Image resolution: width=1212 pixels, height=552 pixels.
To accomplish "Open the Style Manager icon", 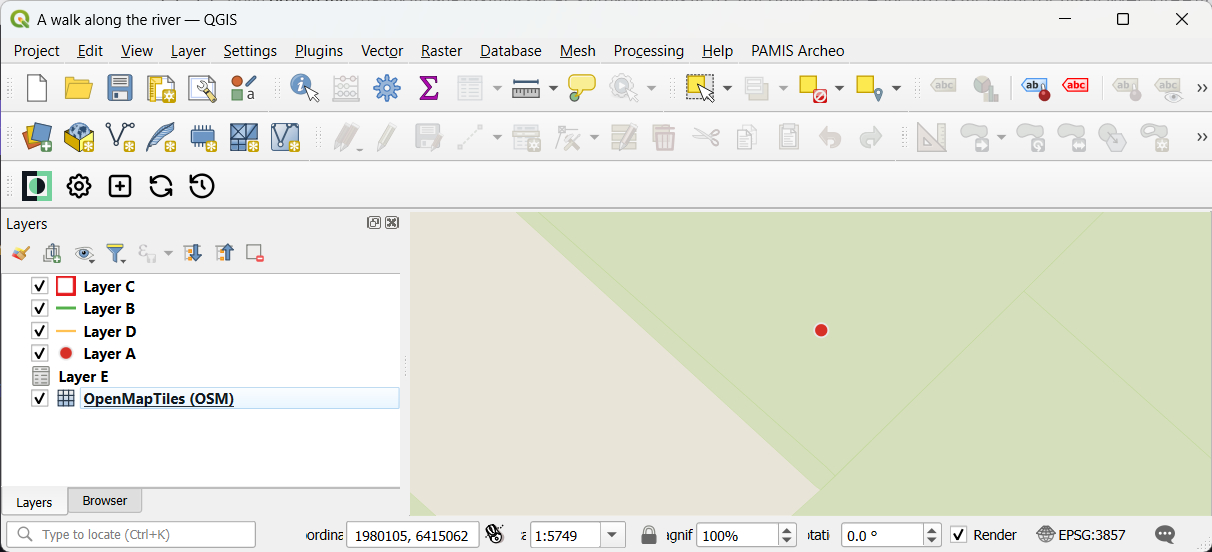I will click(243, 88).
